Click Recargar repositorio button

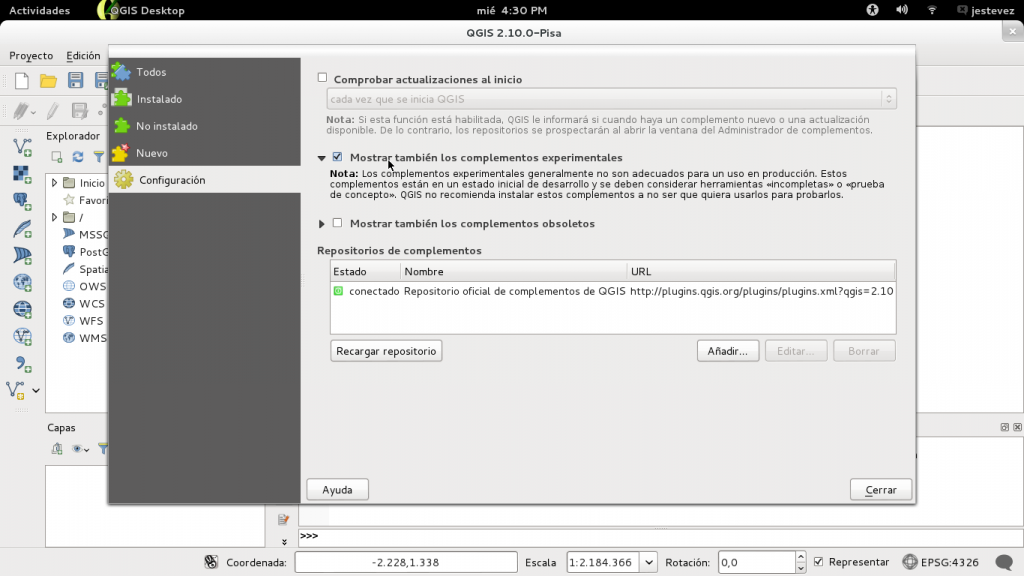pyautogui.click(x=386, y=351)
